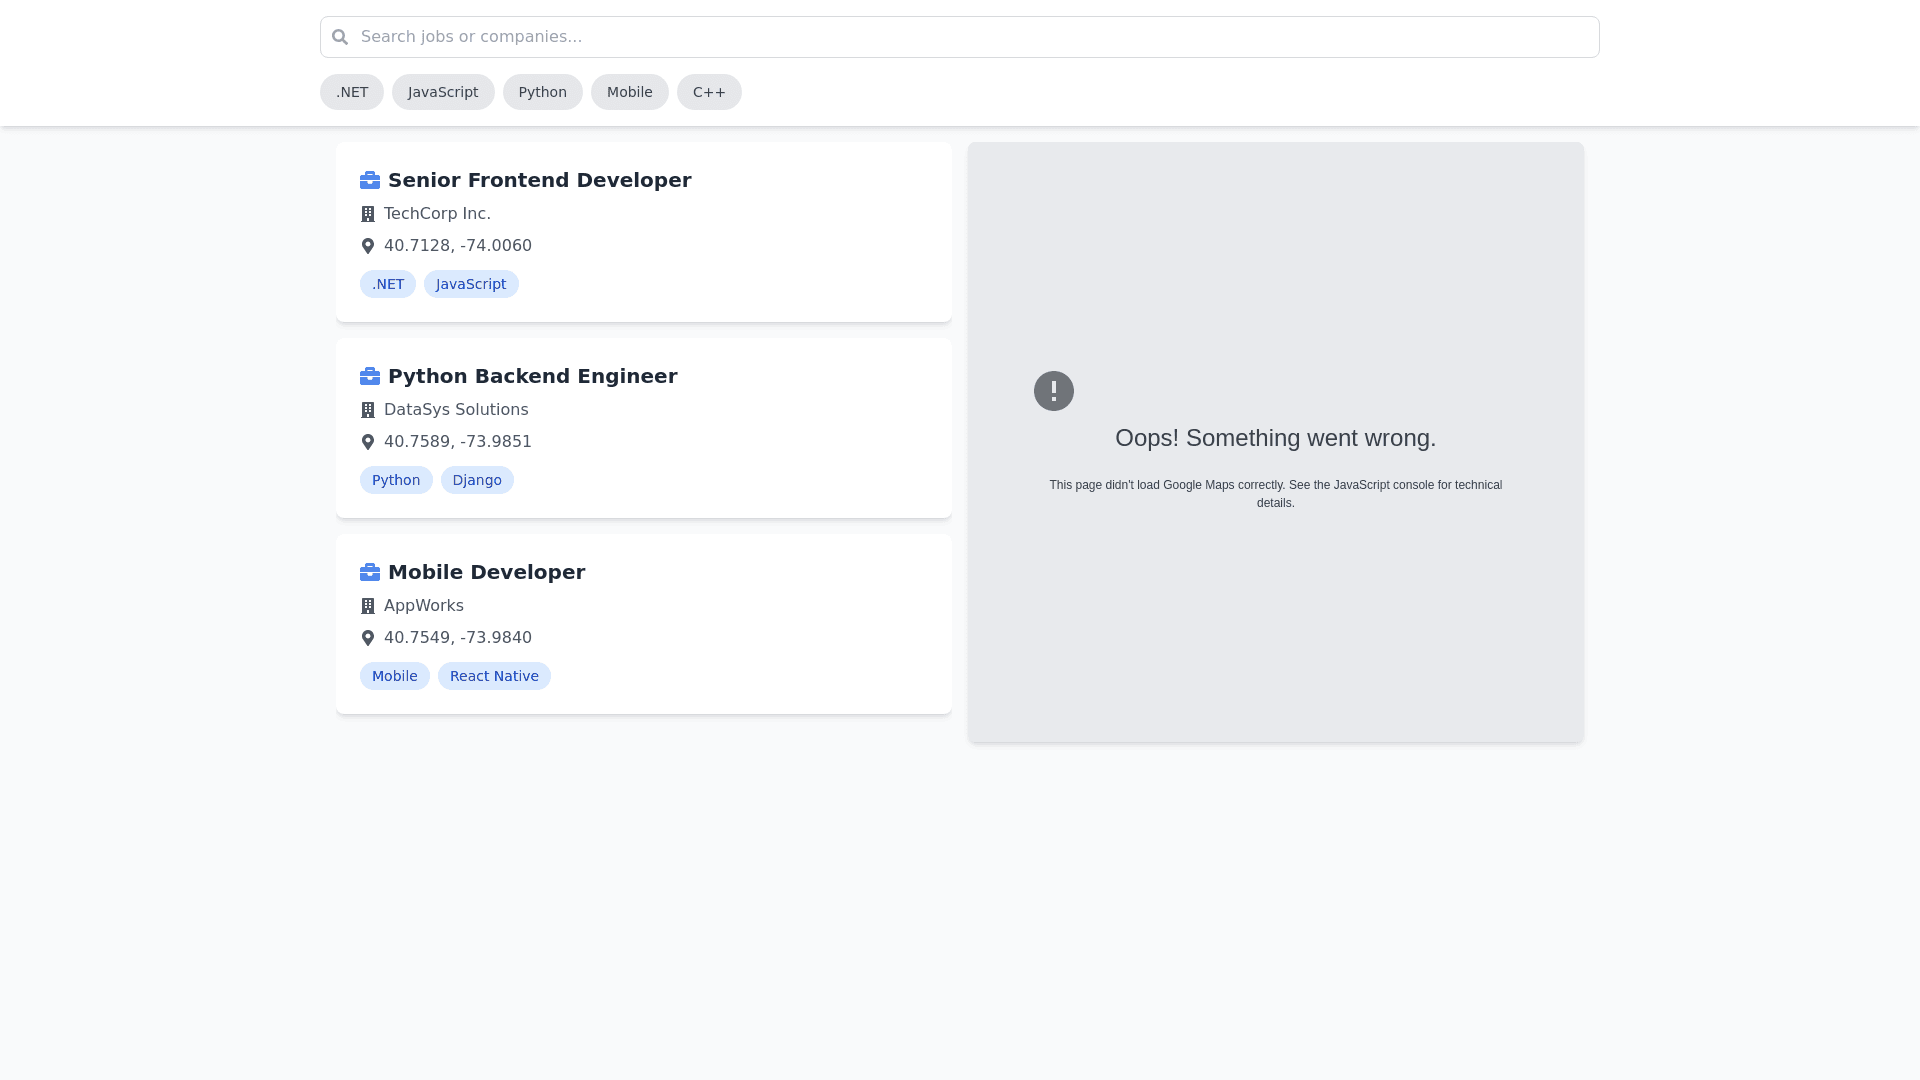
Task: Open the Senior Frontend Developer job title
Action: pos(539,180)
